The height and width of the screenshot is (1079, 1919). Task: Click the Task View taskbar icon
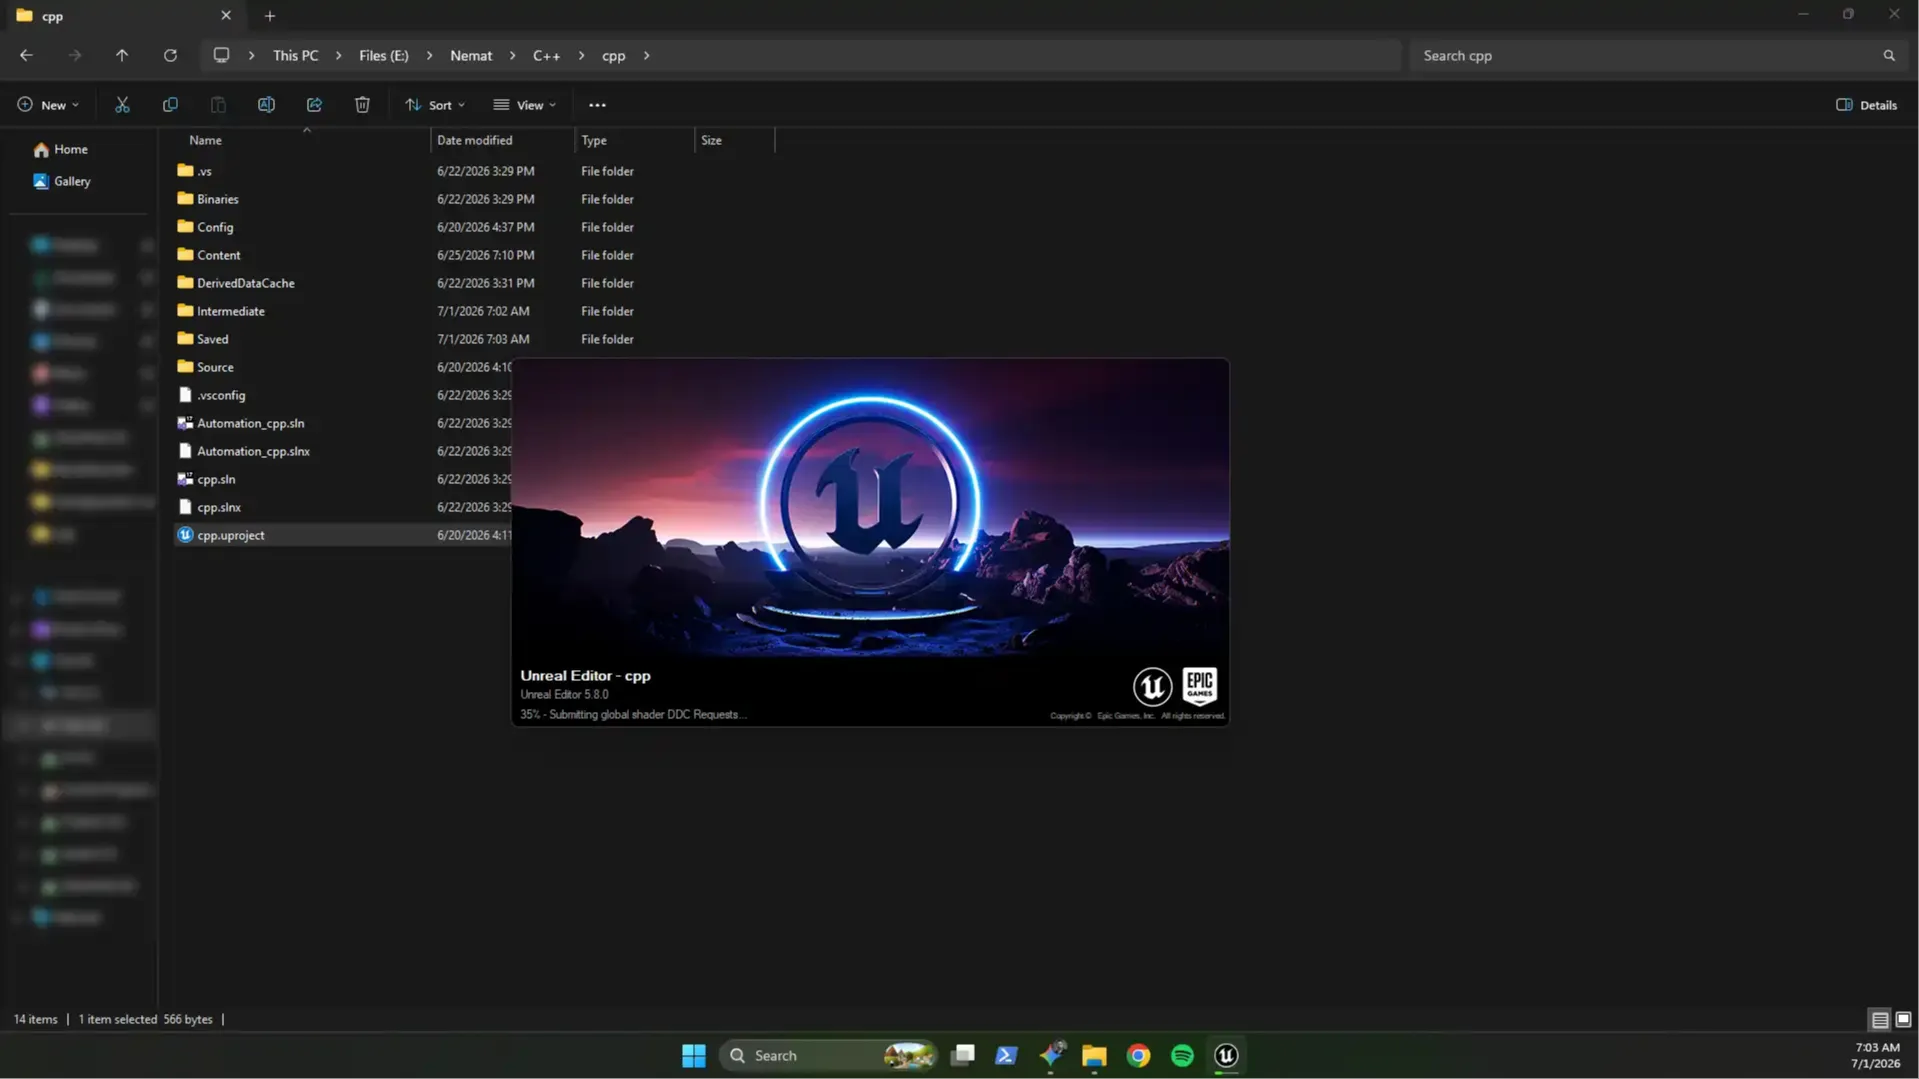(963, 1056)
